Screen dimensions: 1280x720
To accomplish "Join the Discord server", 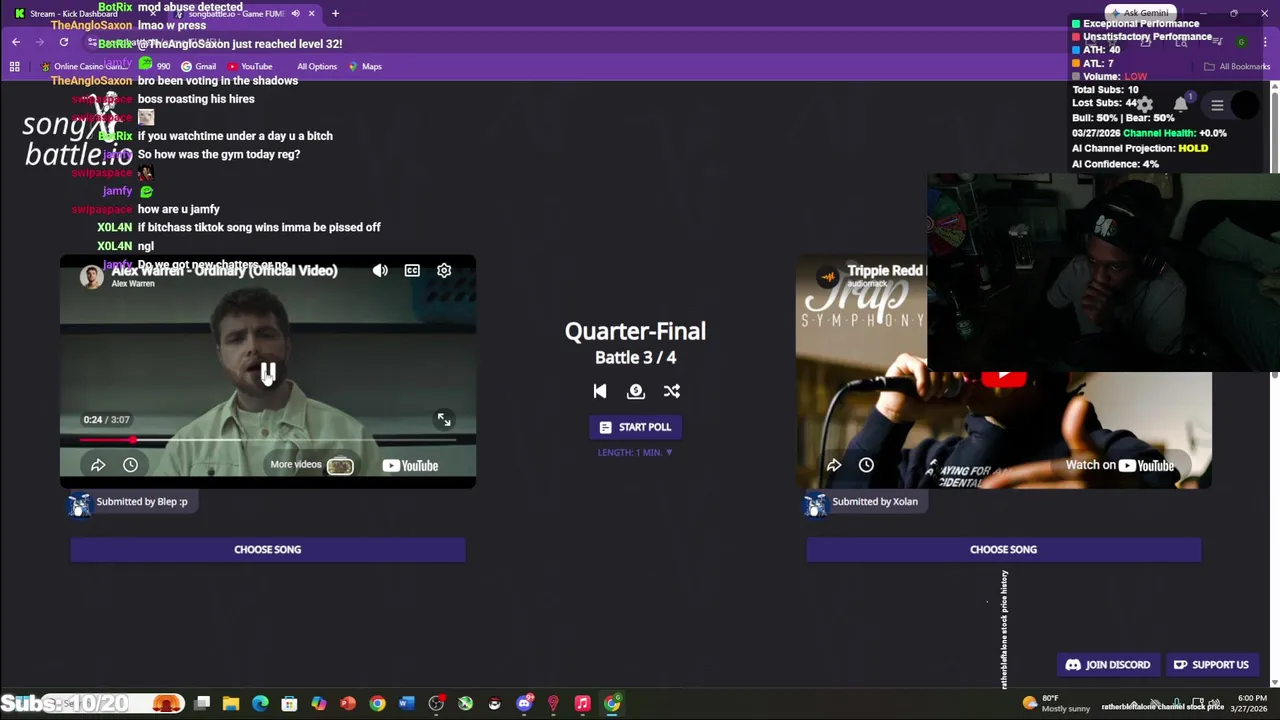I will pyautogui.click(x=1108, y=665).
